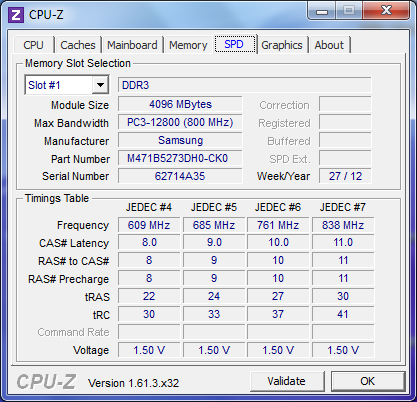417x402 pixels.
Task: Select the Memory tab
Action: click(188, 45)
